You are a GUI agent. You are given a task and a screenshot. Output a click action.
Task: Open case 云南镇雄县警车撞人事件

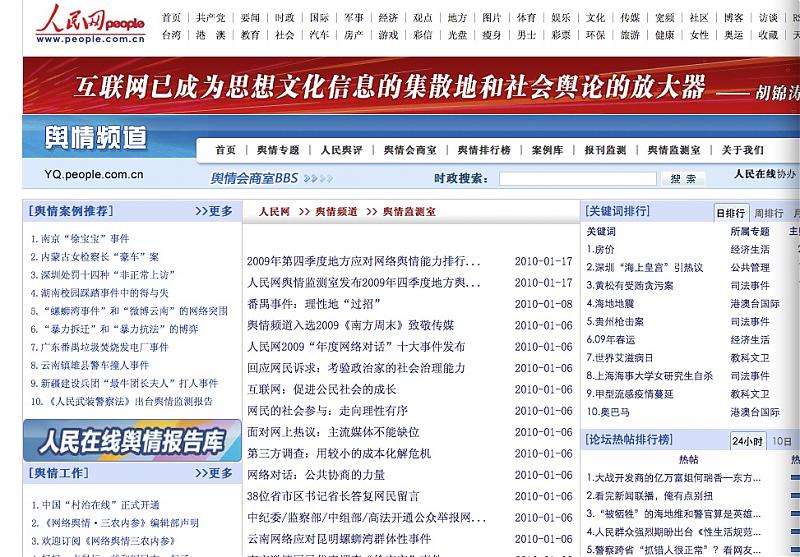pyautogui.click(x=90, y=365)
